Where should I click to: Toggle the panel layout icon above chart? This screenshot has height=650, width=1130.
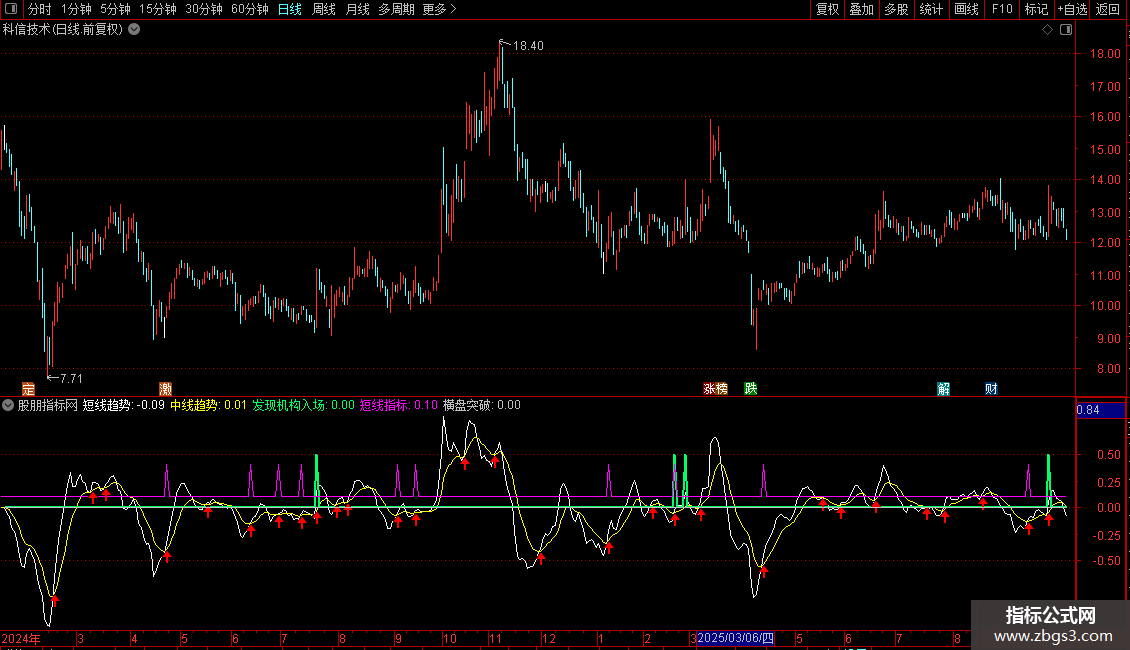[x=1066, y=30]
